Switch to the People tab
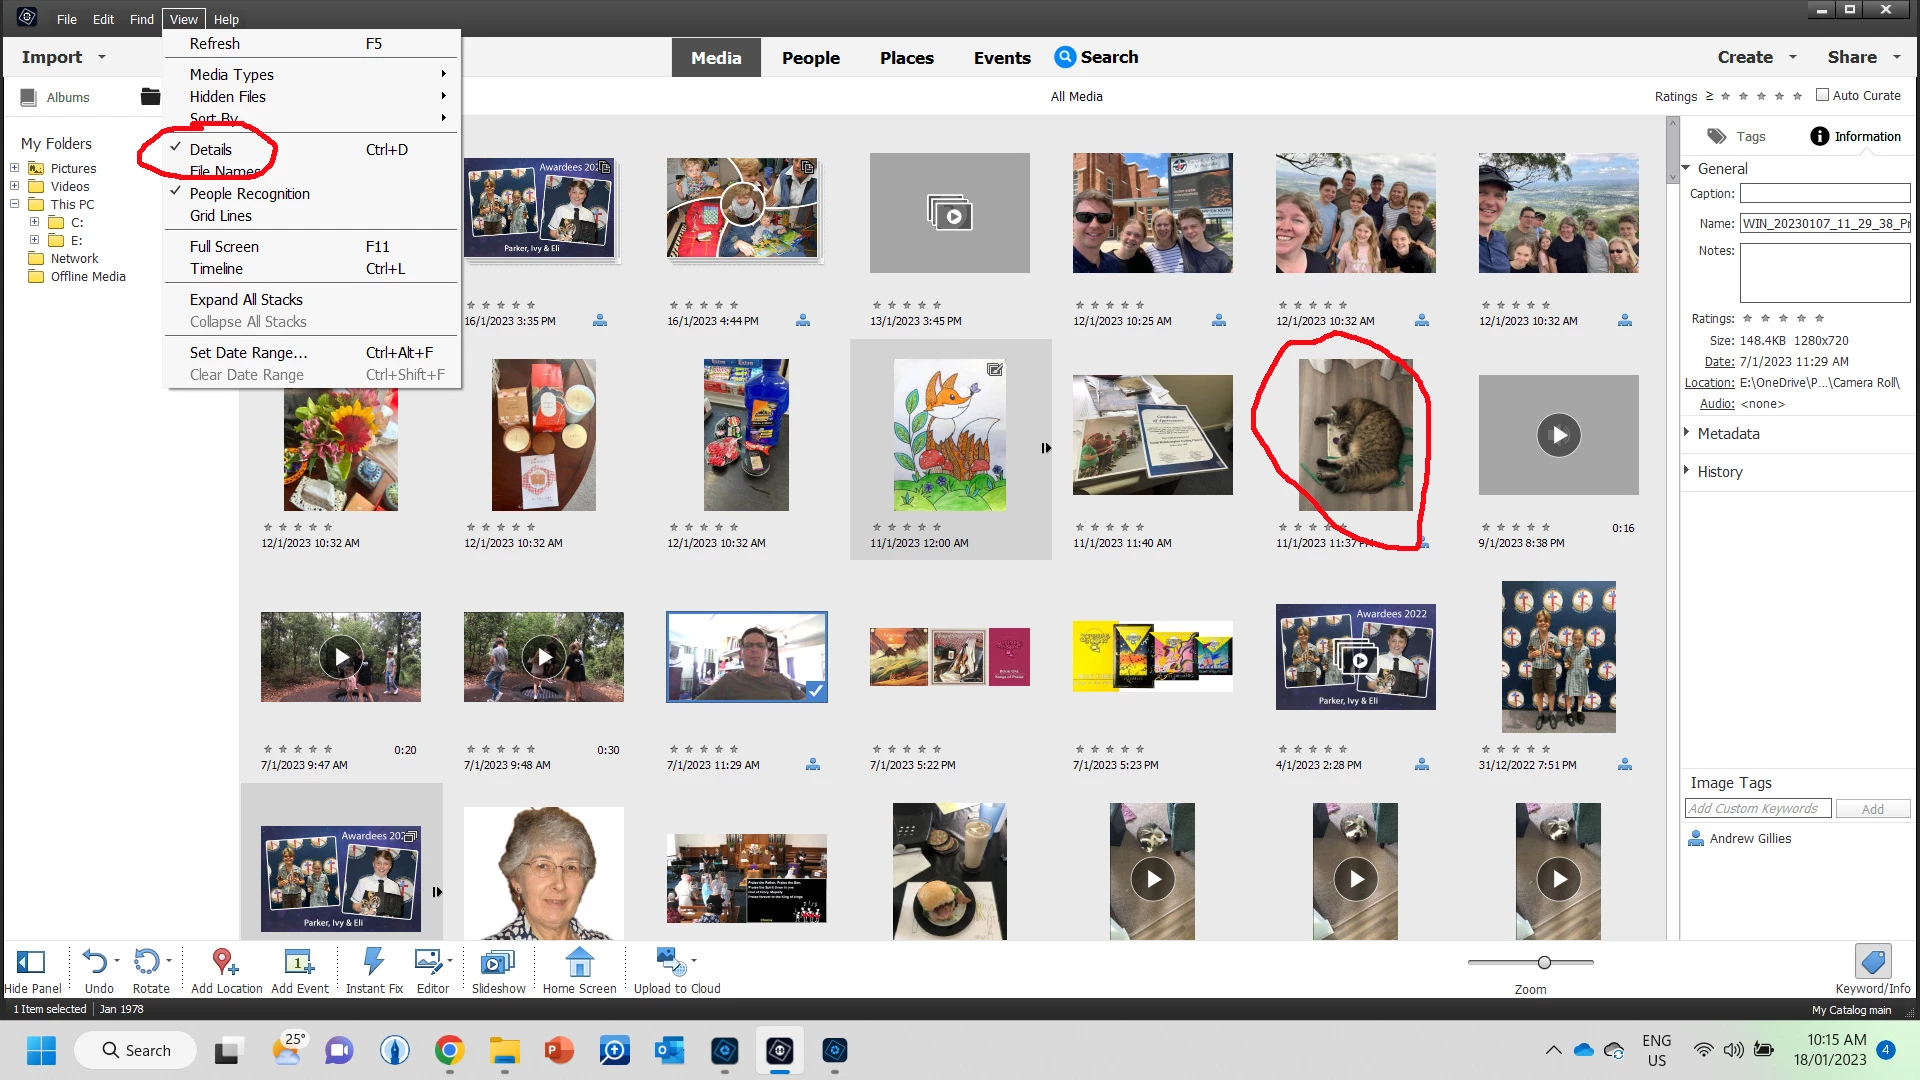The height and width of the screenshot is (1080, 1920). tap(810, 58)
